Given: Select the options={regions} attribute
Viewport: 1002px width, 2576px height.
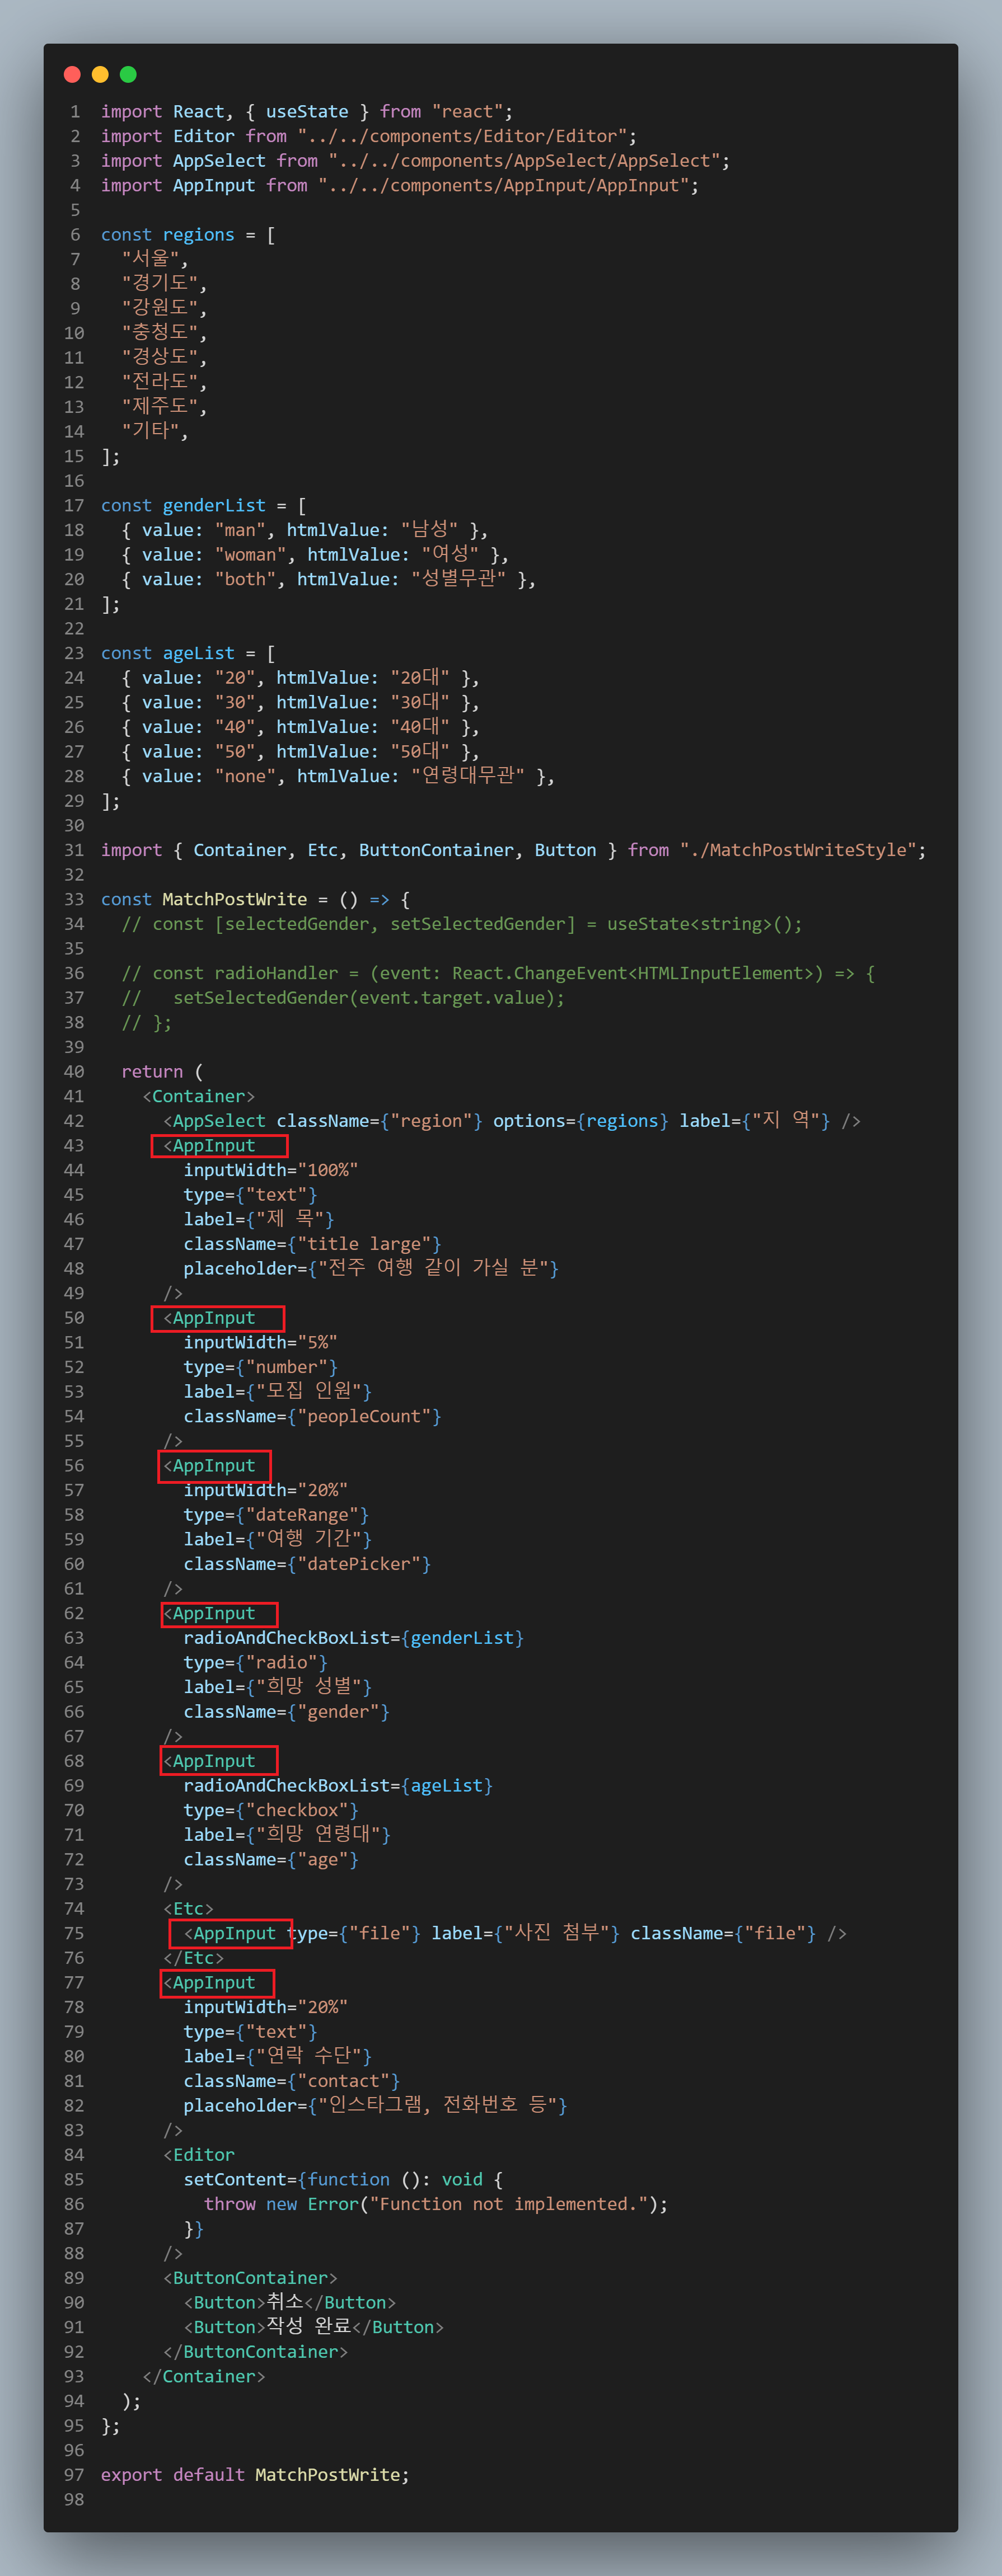Looking at the screenshot, I should pos(581,1121).
